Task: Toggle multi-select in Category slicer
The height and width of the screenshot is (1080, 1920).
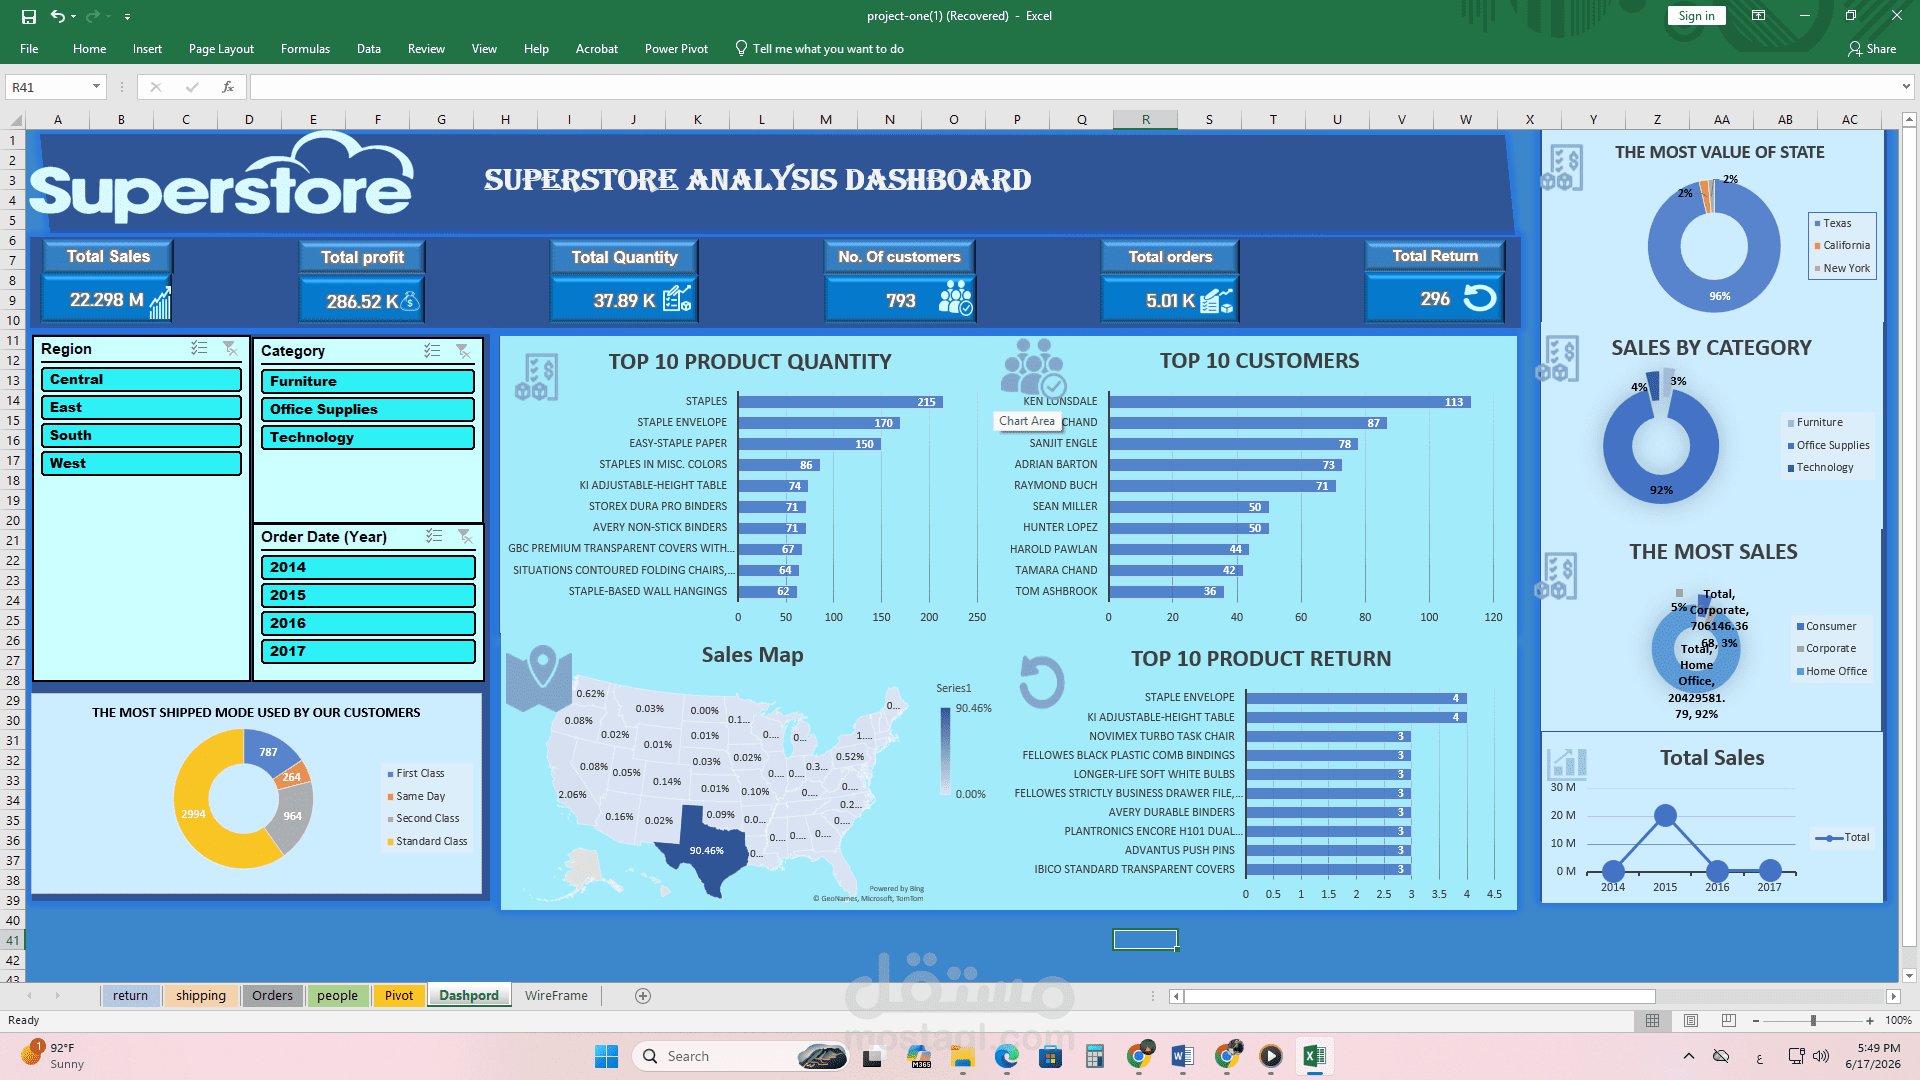Action: 432,350
